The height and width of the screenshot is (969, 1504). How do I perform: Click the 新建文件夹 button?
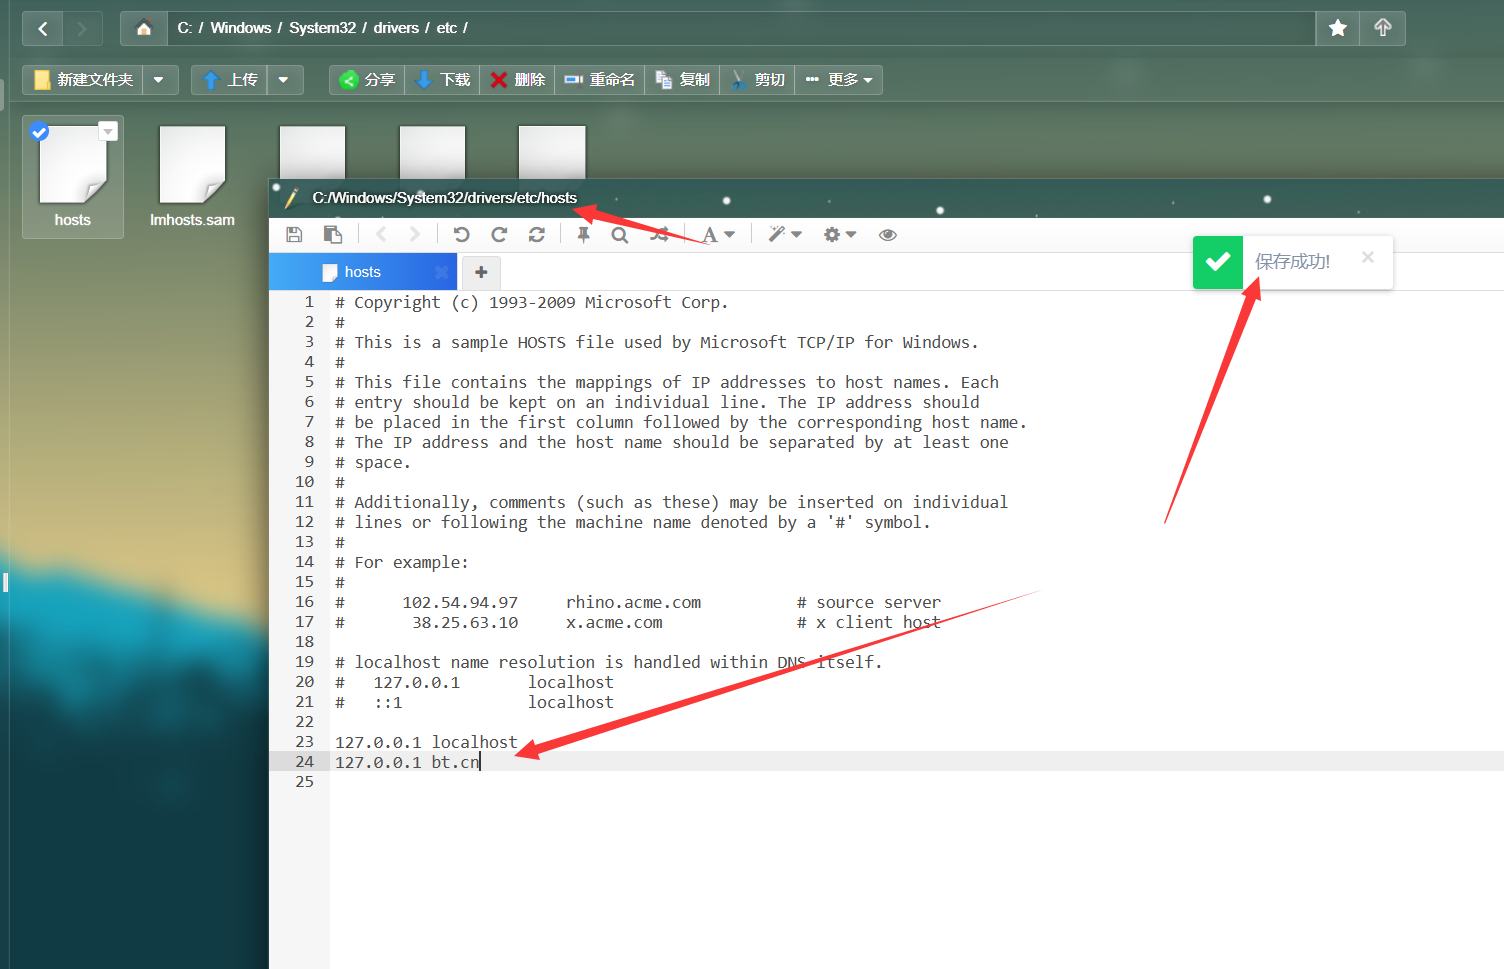click(83, 80)
